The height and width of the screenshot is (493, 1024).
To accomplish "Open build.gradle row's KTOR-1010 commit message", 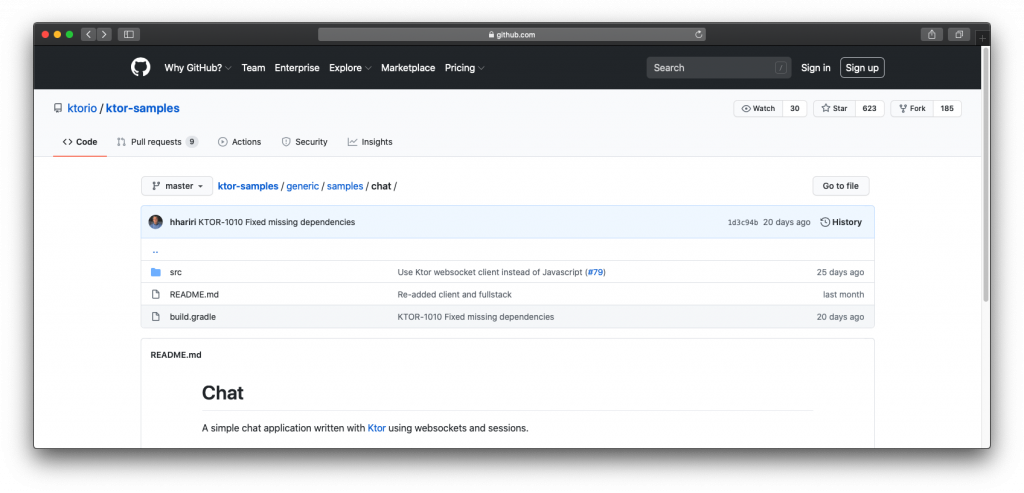I will tap(475, 317).
